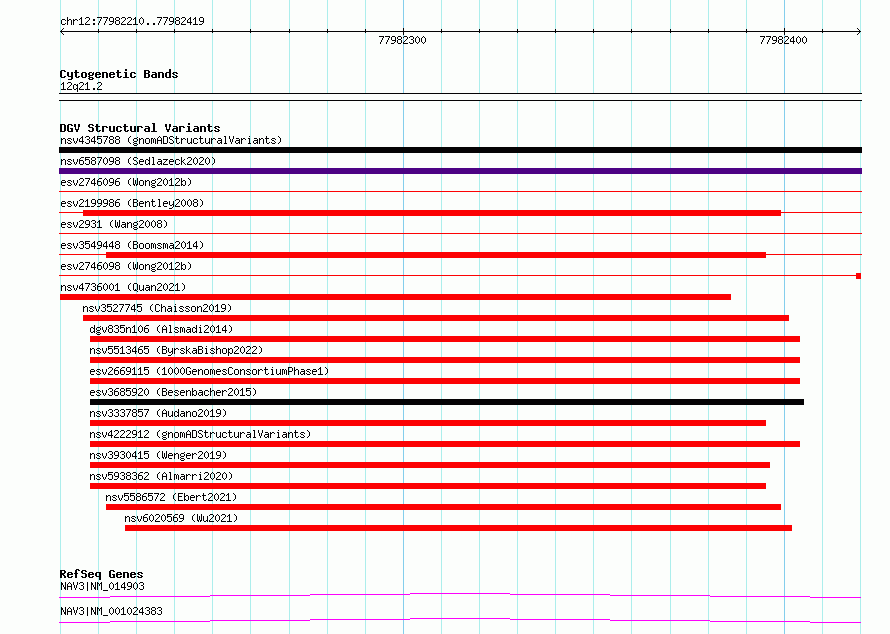890x634 pixels.
Task: Open nsv4736001 (Quan2021) variant
Action: tap(123, 287)
